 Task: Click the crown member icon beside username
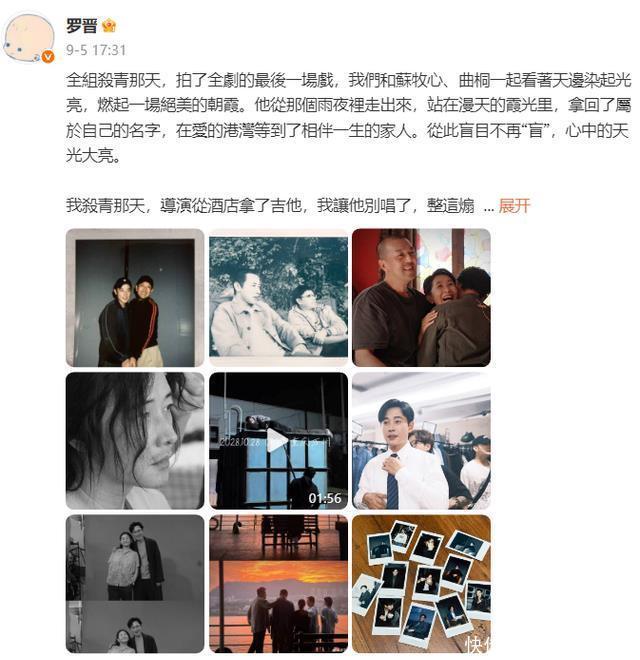tap(109, 26)
